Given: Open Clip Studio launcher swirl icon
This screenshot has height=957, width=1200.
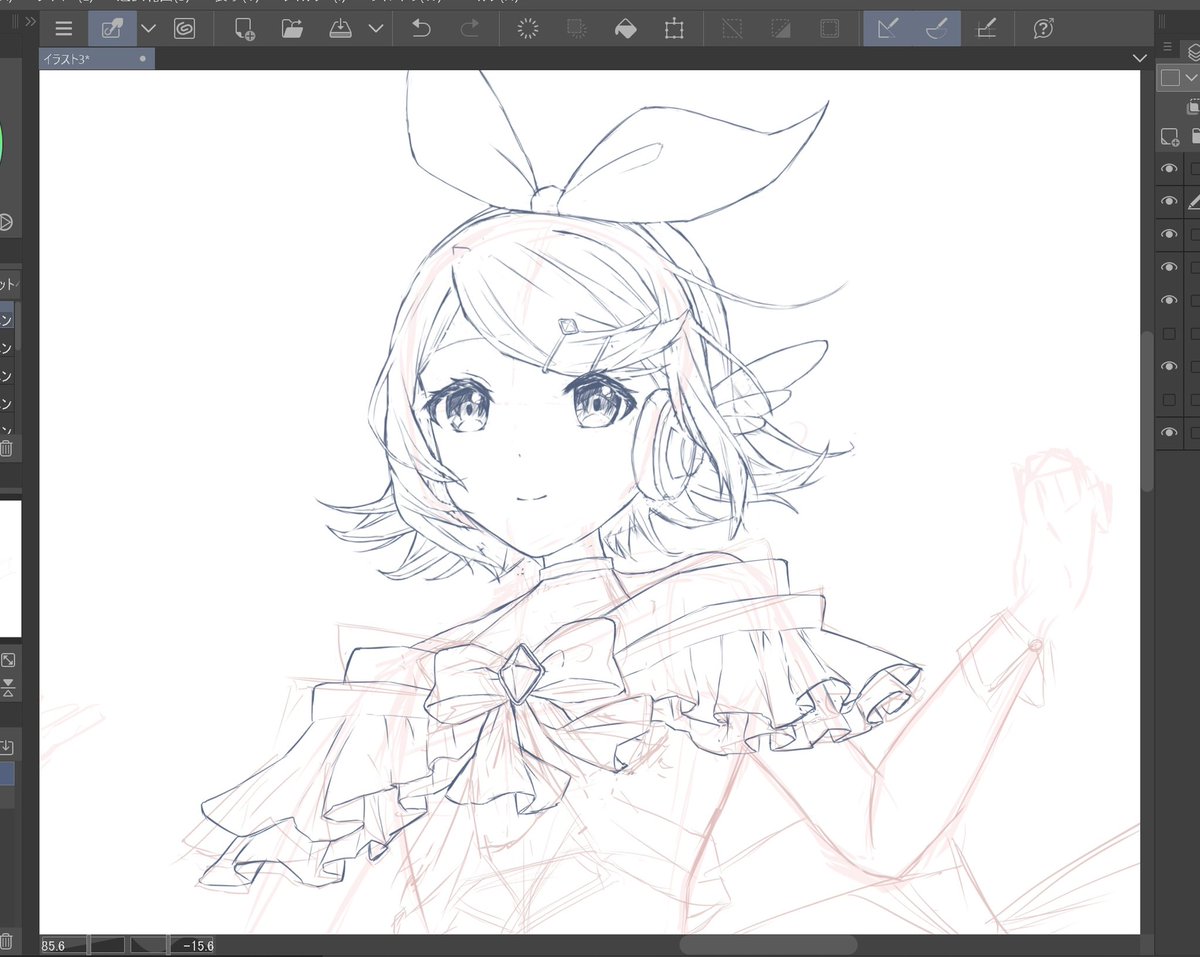Looking at the screenshot, I should [184, 29].
